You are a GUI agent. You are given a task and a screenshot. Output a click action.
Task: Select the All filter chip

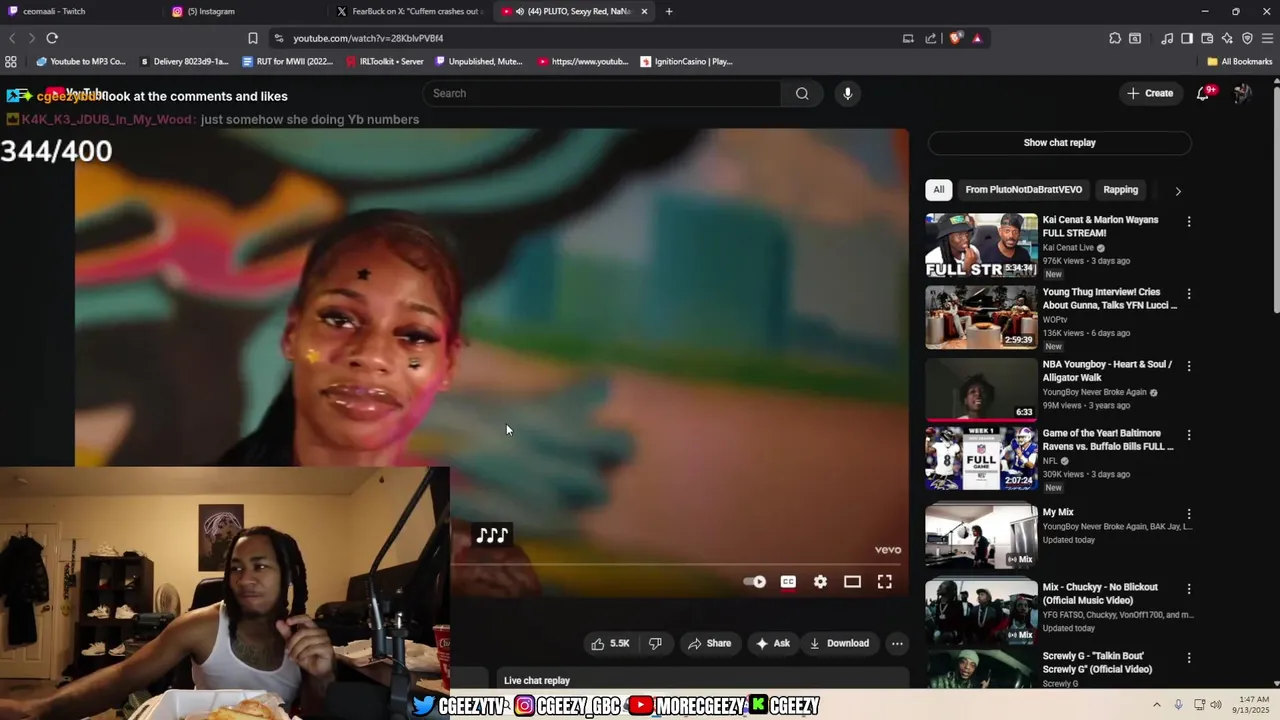coord(938,190)
